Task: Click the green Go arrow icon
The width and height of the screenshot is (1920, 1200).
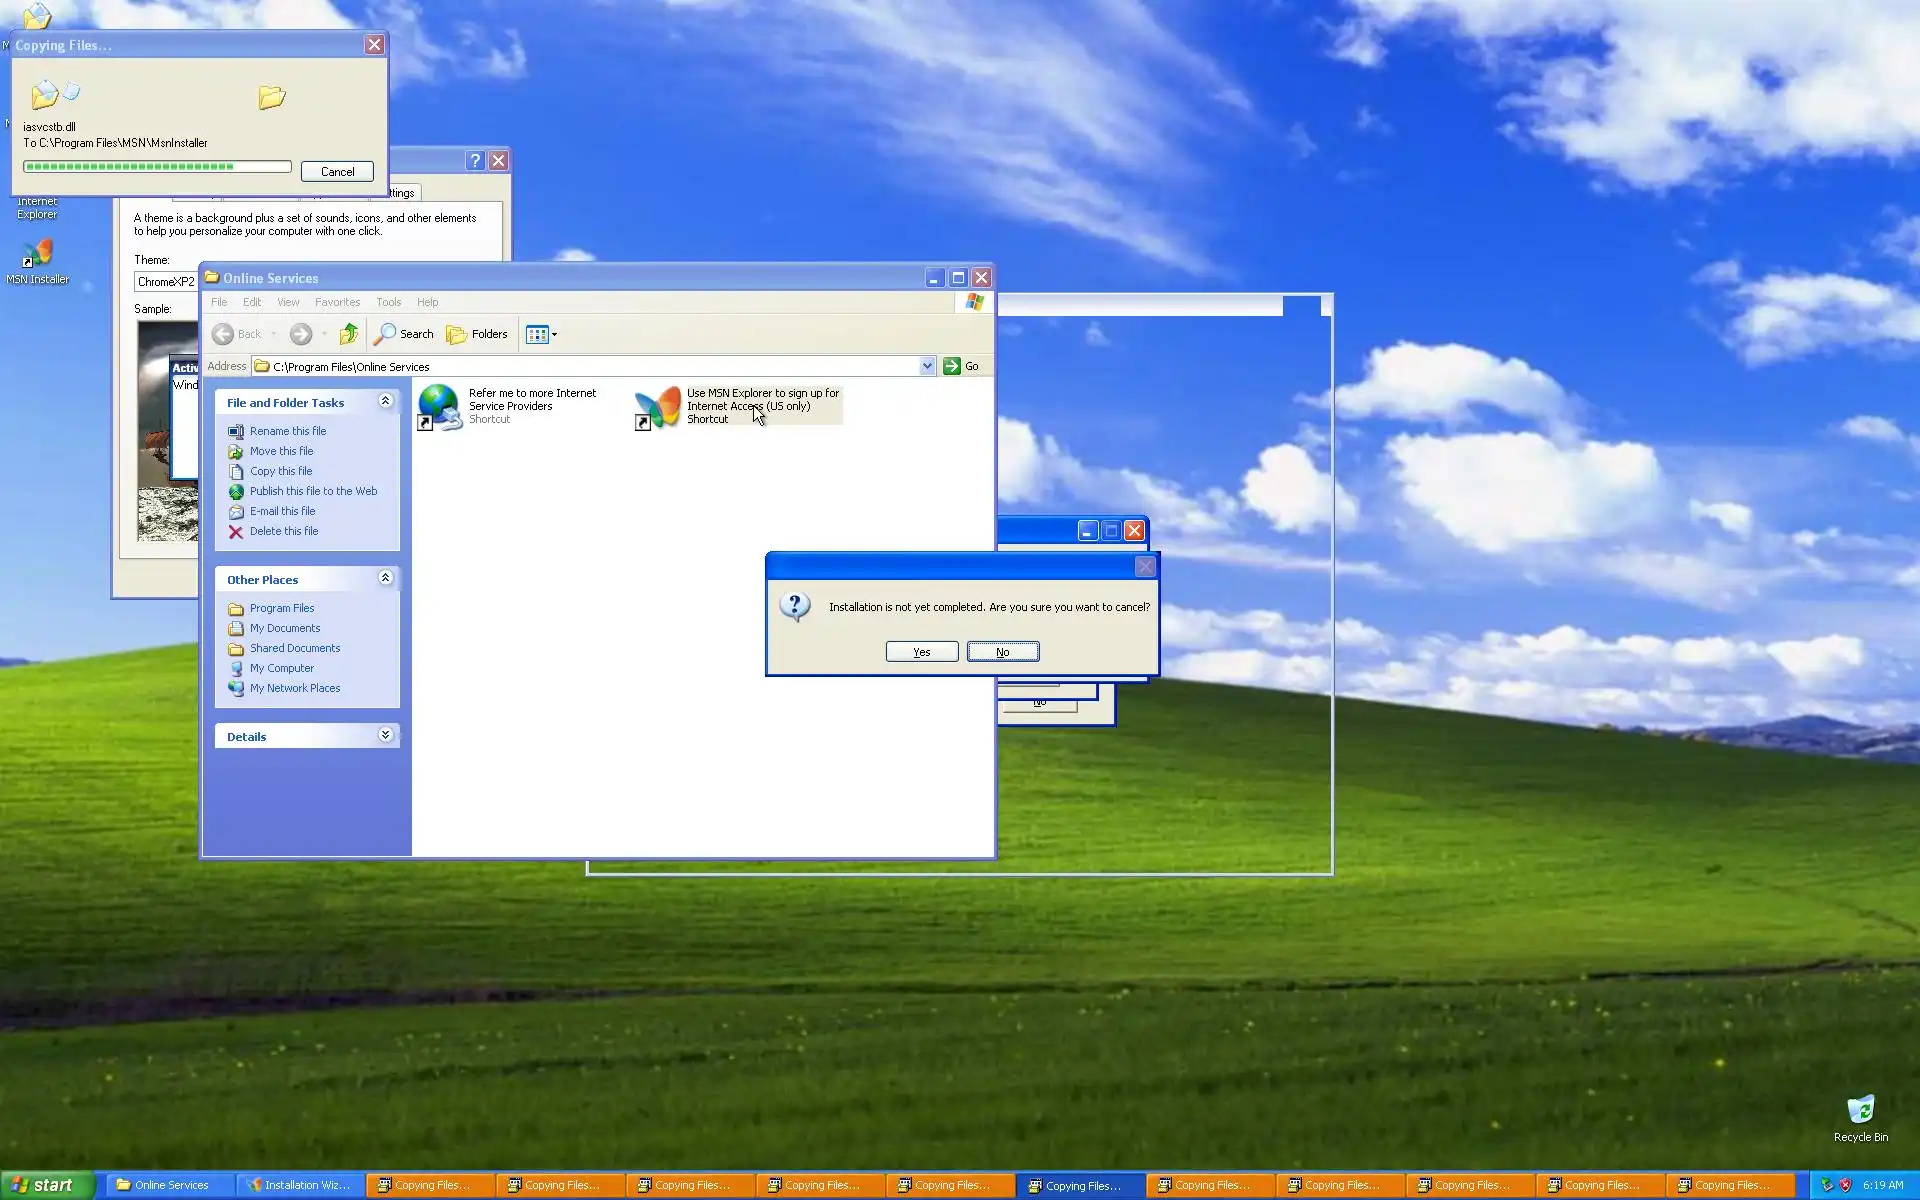Action: pyautogui.click(x=952, y=366)
